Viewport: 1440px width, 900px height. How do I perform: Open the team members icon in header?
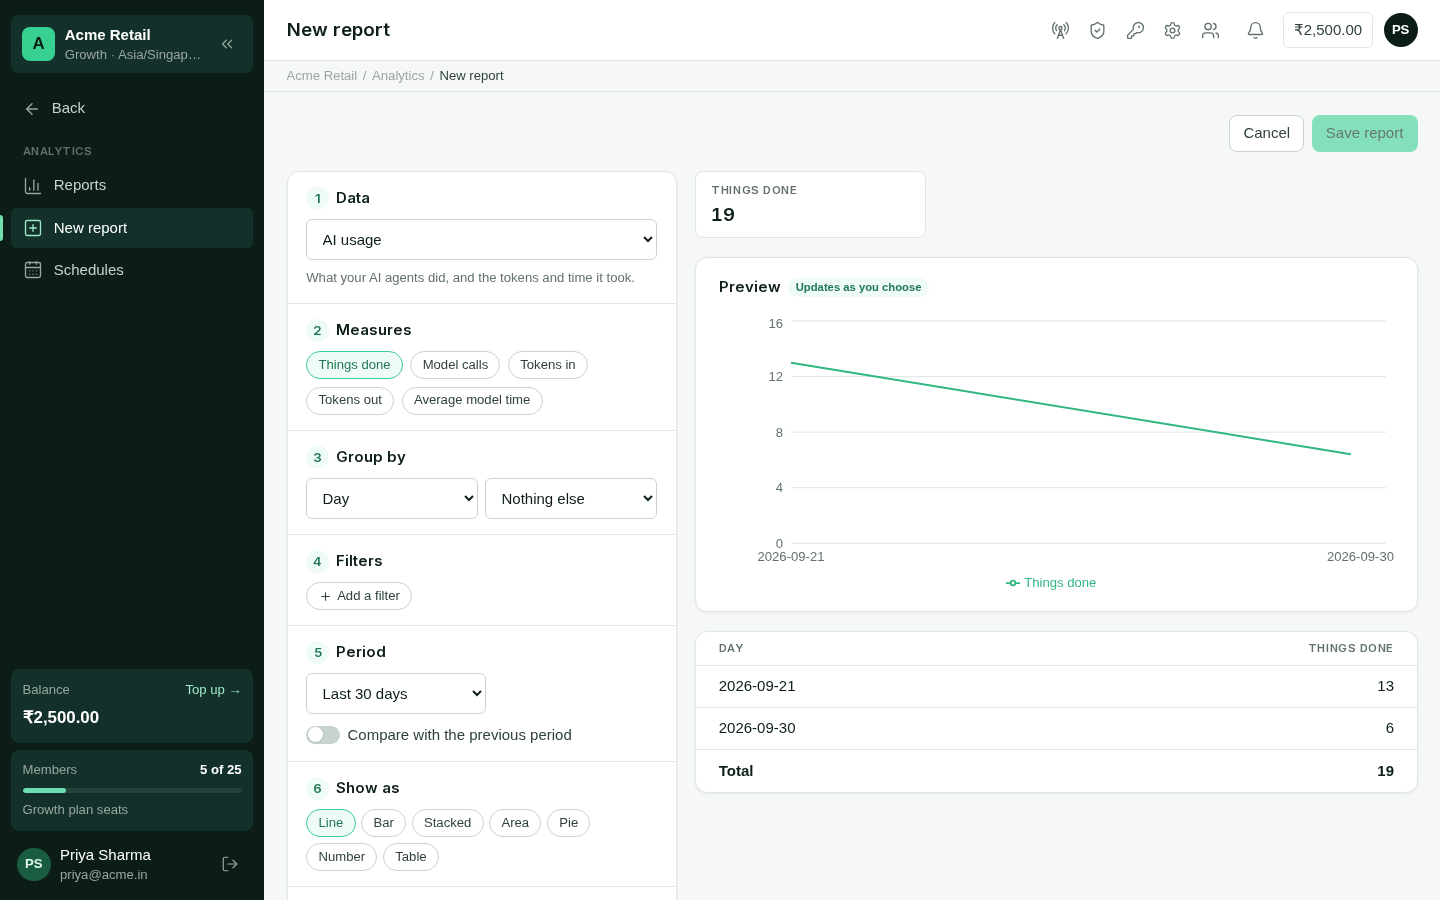pos(1210,30)
